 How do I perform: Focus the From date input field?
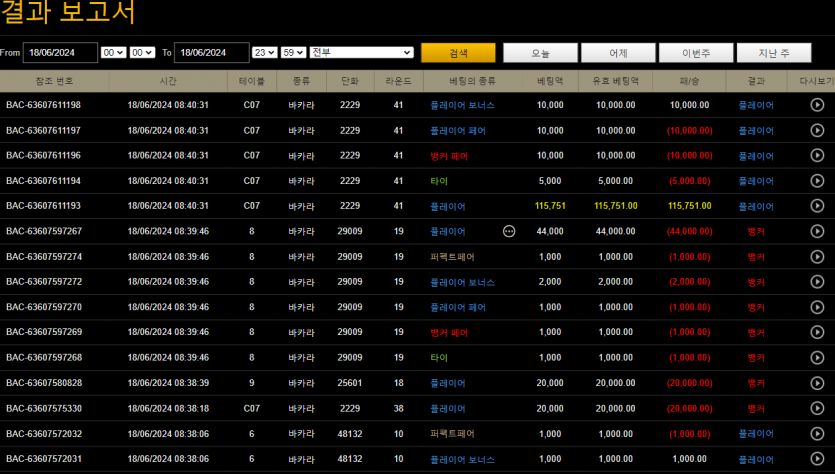point(60,53)
